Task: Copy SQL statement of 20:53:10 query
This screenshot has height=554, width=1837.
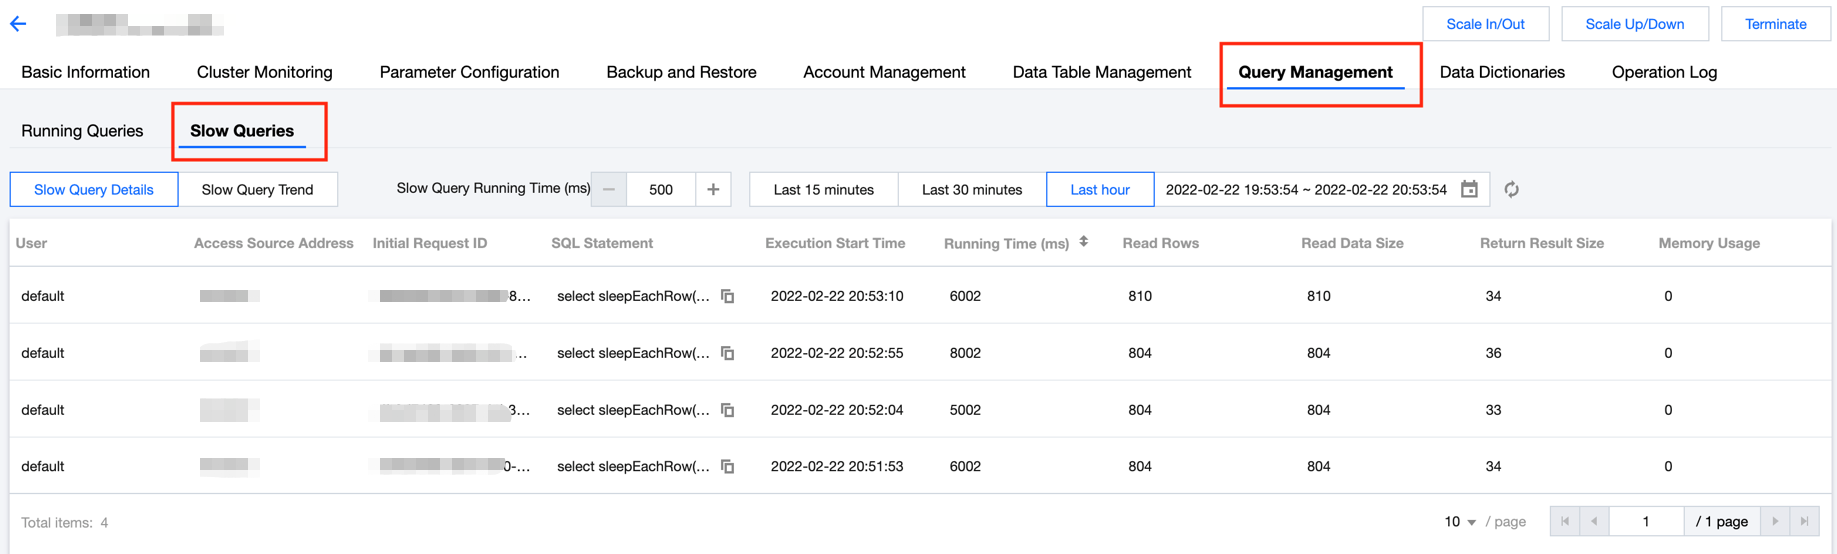Action: pyautogui.click(x=728, y=296)
